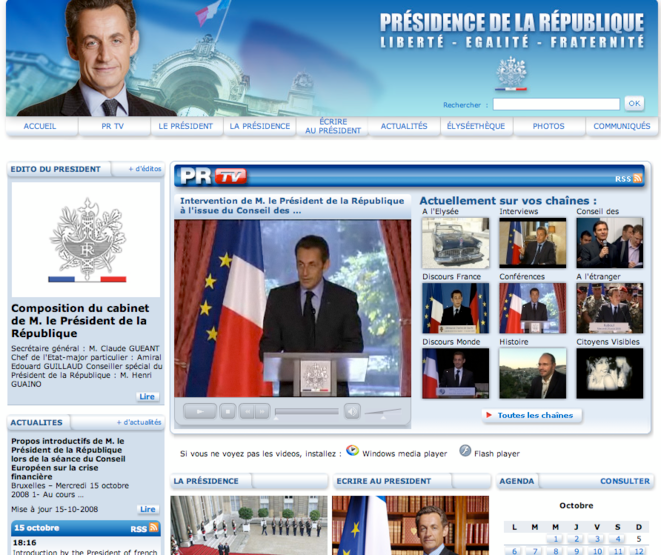
Task: Click the CONSULTER agenda link
Action: tap(625, 481)
